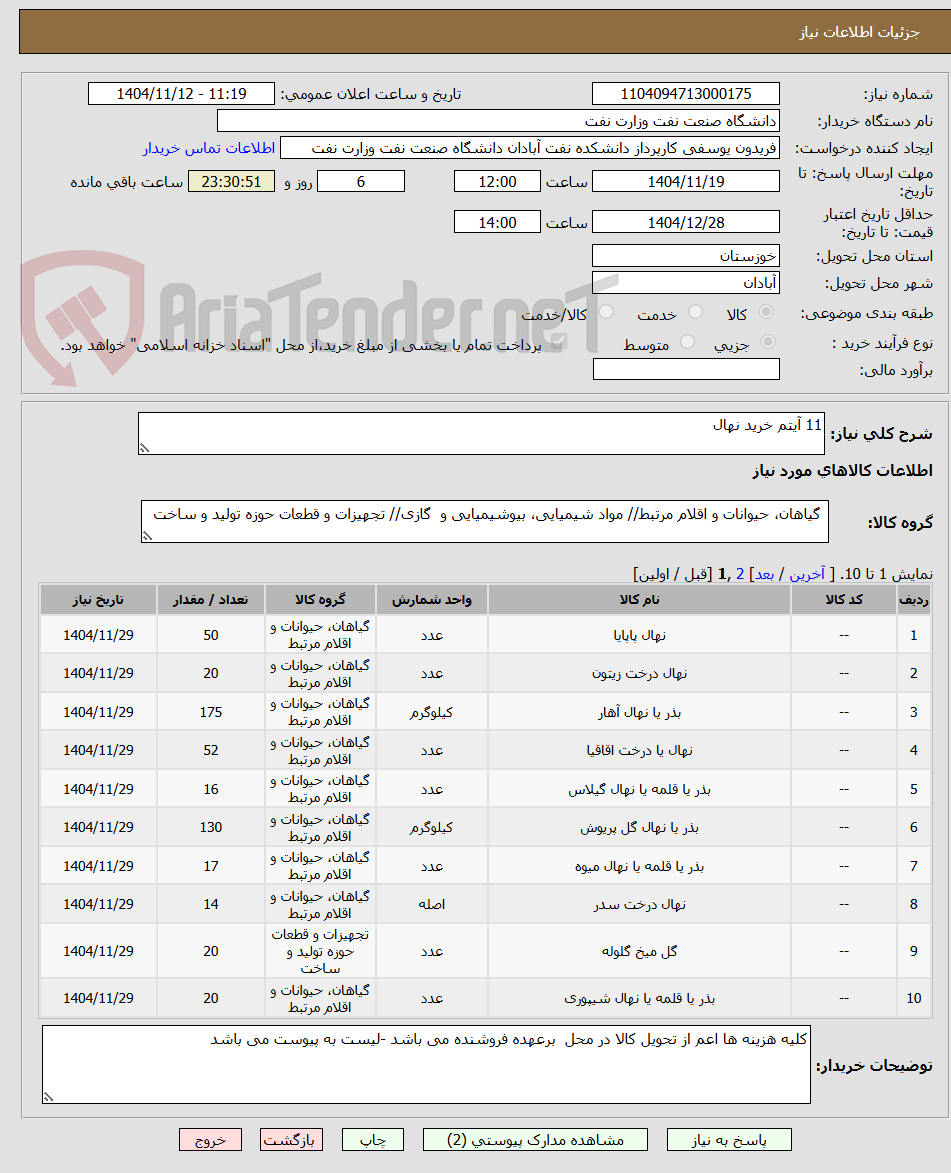
Task: Click the price validity time 14:00
Action: pos(497,222)
